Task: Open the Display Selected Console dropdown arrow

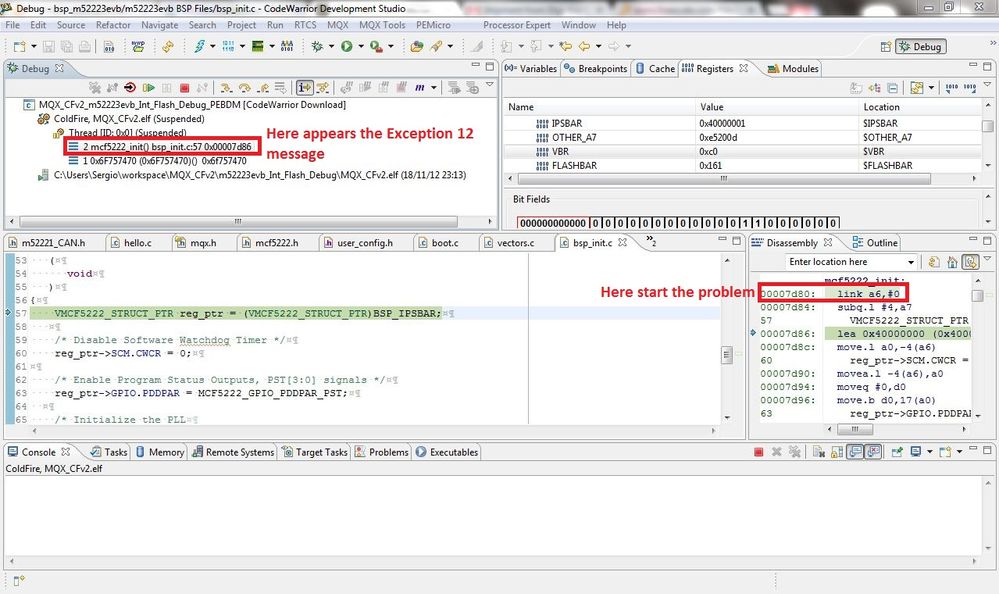Action: click(x=930, y=452)
